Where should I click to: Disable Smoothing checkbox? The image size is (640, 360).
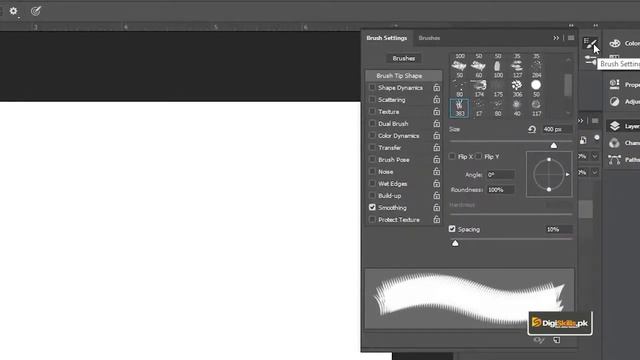click(372, 207)
